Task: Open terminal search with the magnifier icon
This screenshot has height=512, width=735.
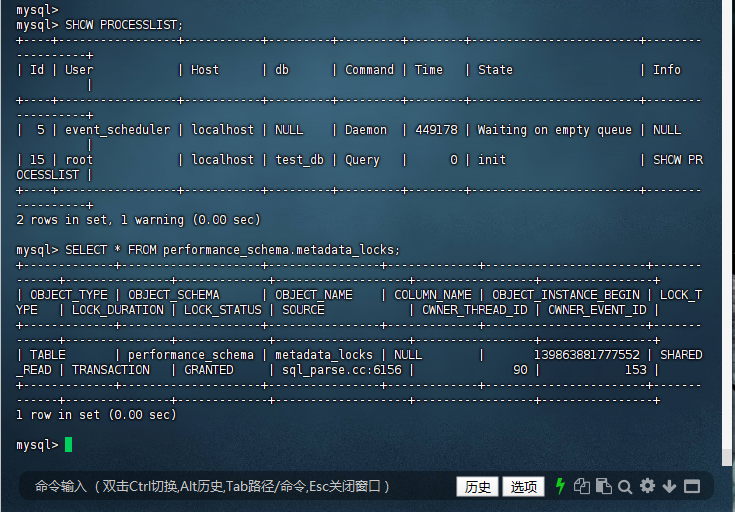Action: point(625,487)
